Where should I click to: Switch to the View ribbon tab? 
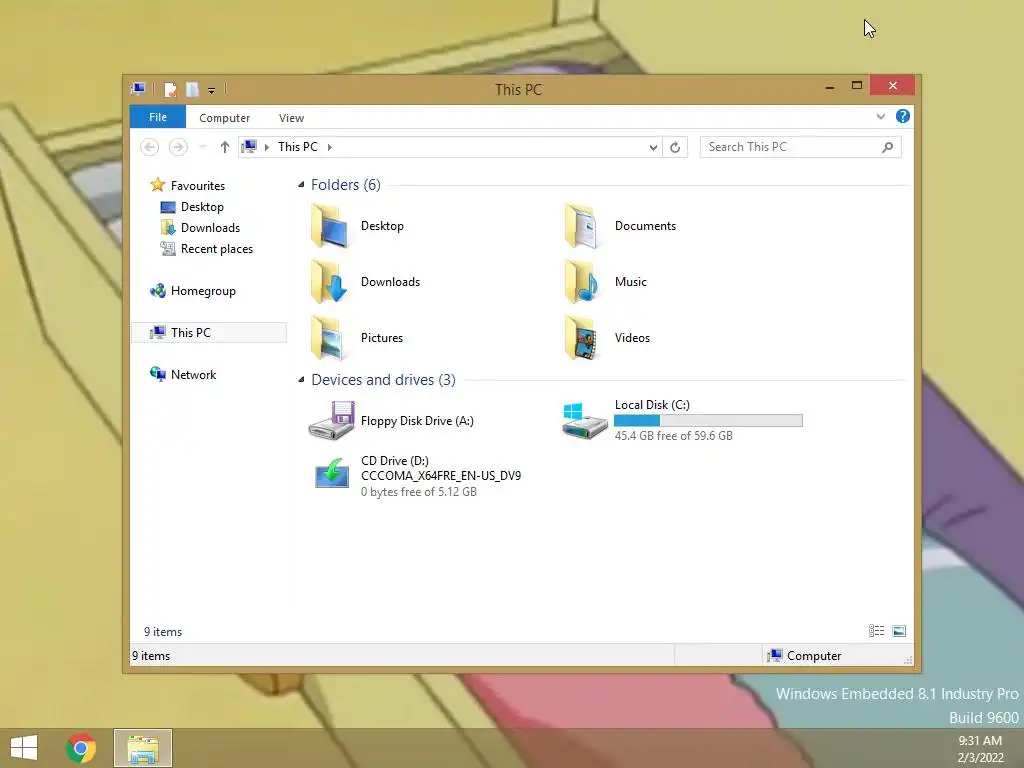click(x=291, y=118)
